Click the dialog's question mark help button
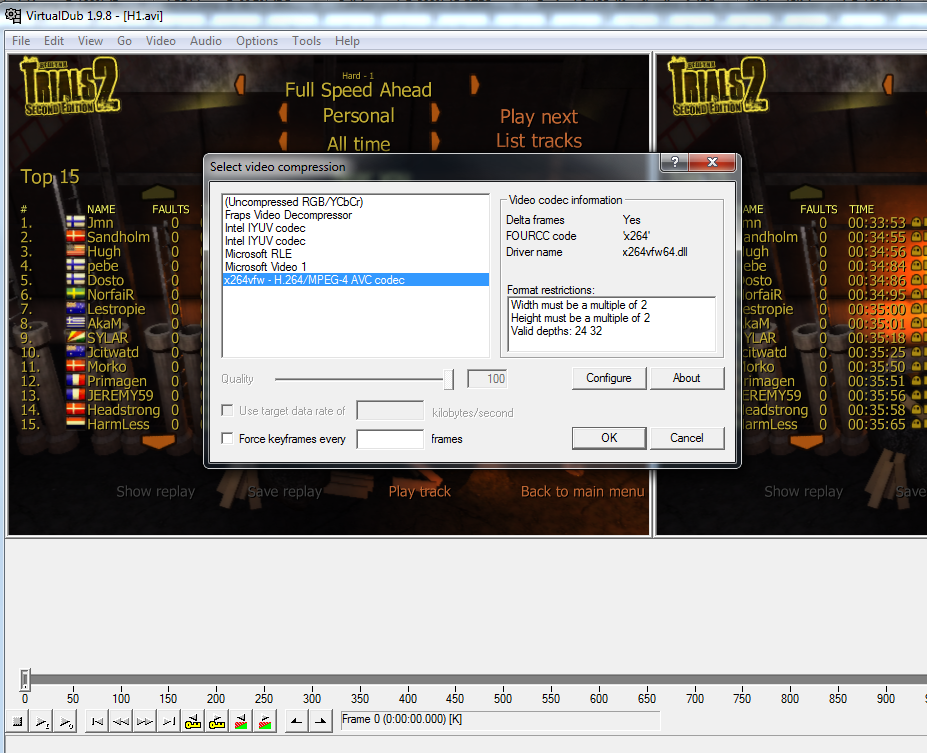The height and width of the screenshot is (753, 927). point(675,162)
